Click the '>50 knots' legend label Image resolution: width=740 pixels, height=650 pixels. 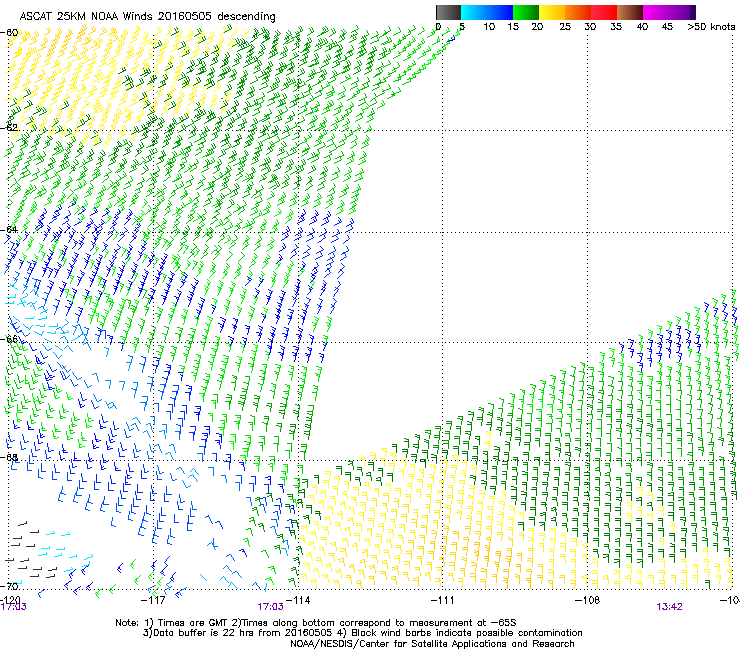click(x=711, y=27)
